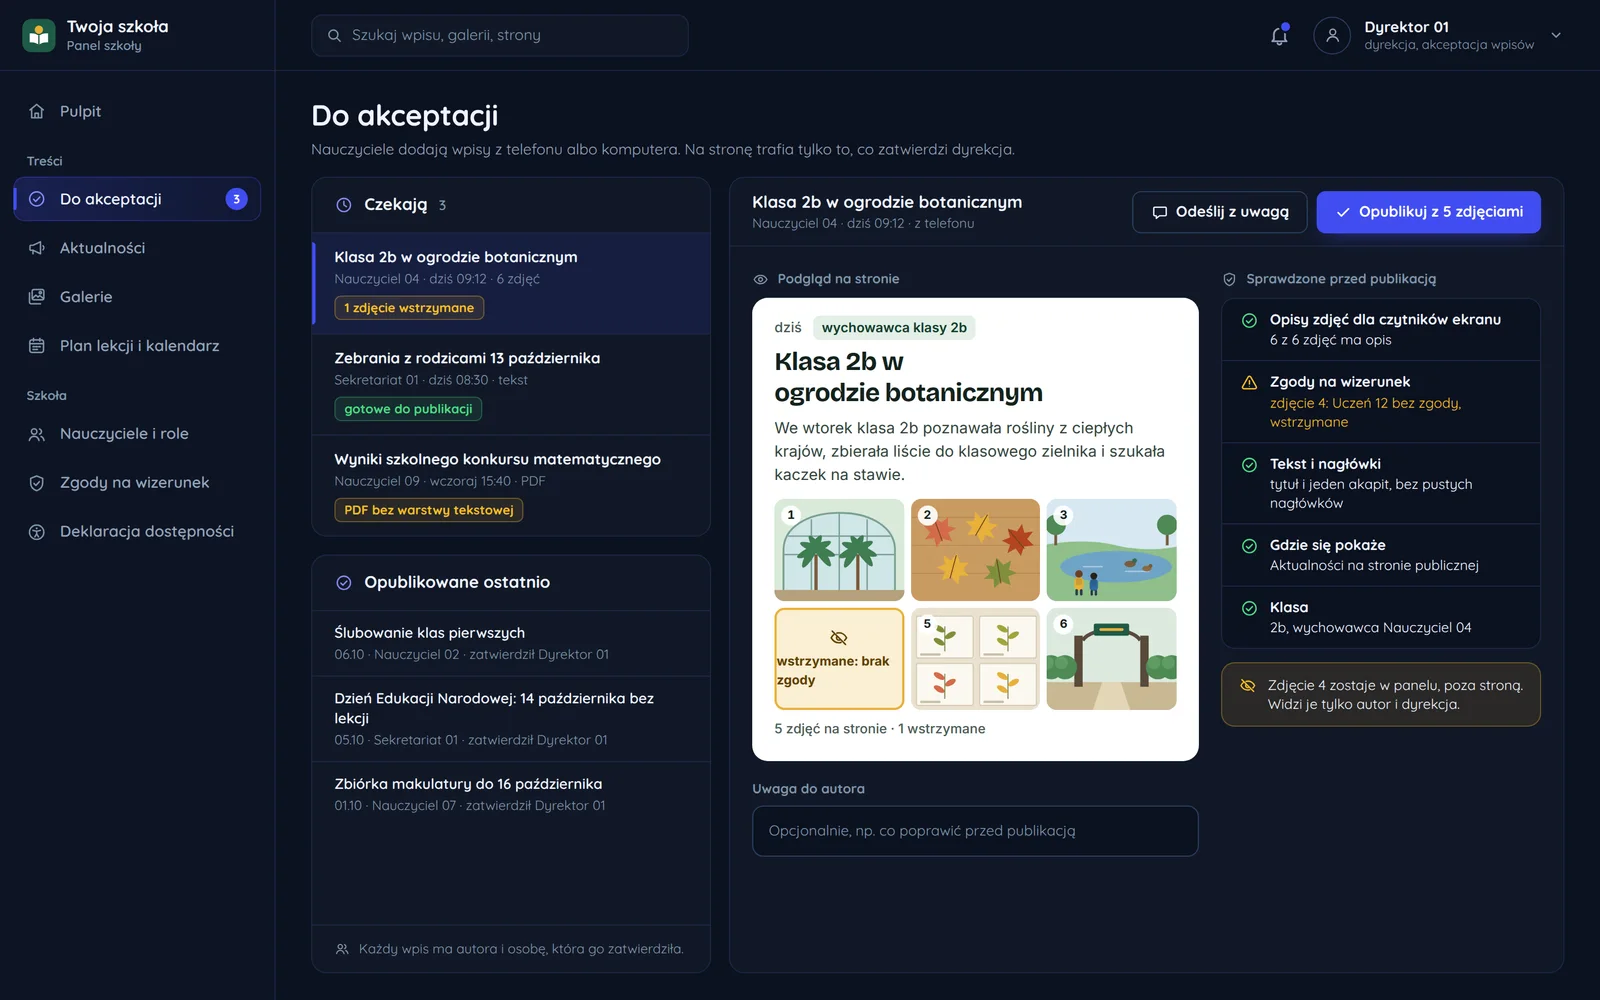Open Nauczyciele i role page
This screenshot has height=1000, width=1600.
[137, 434]
